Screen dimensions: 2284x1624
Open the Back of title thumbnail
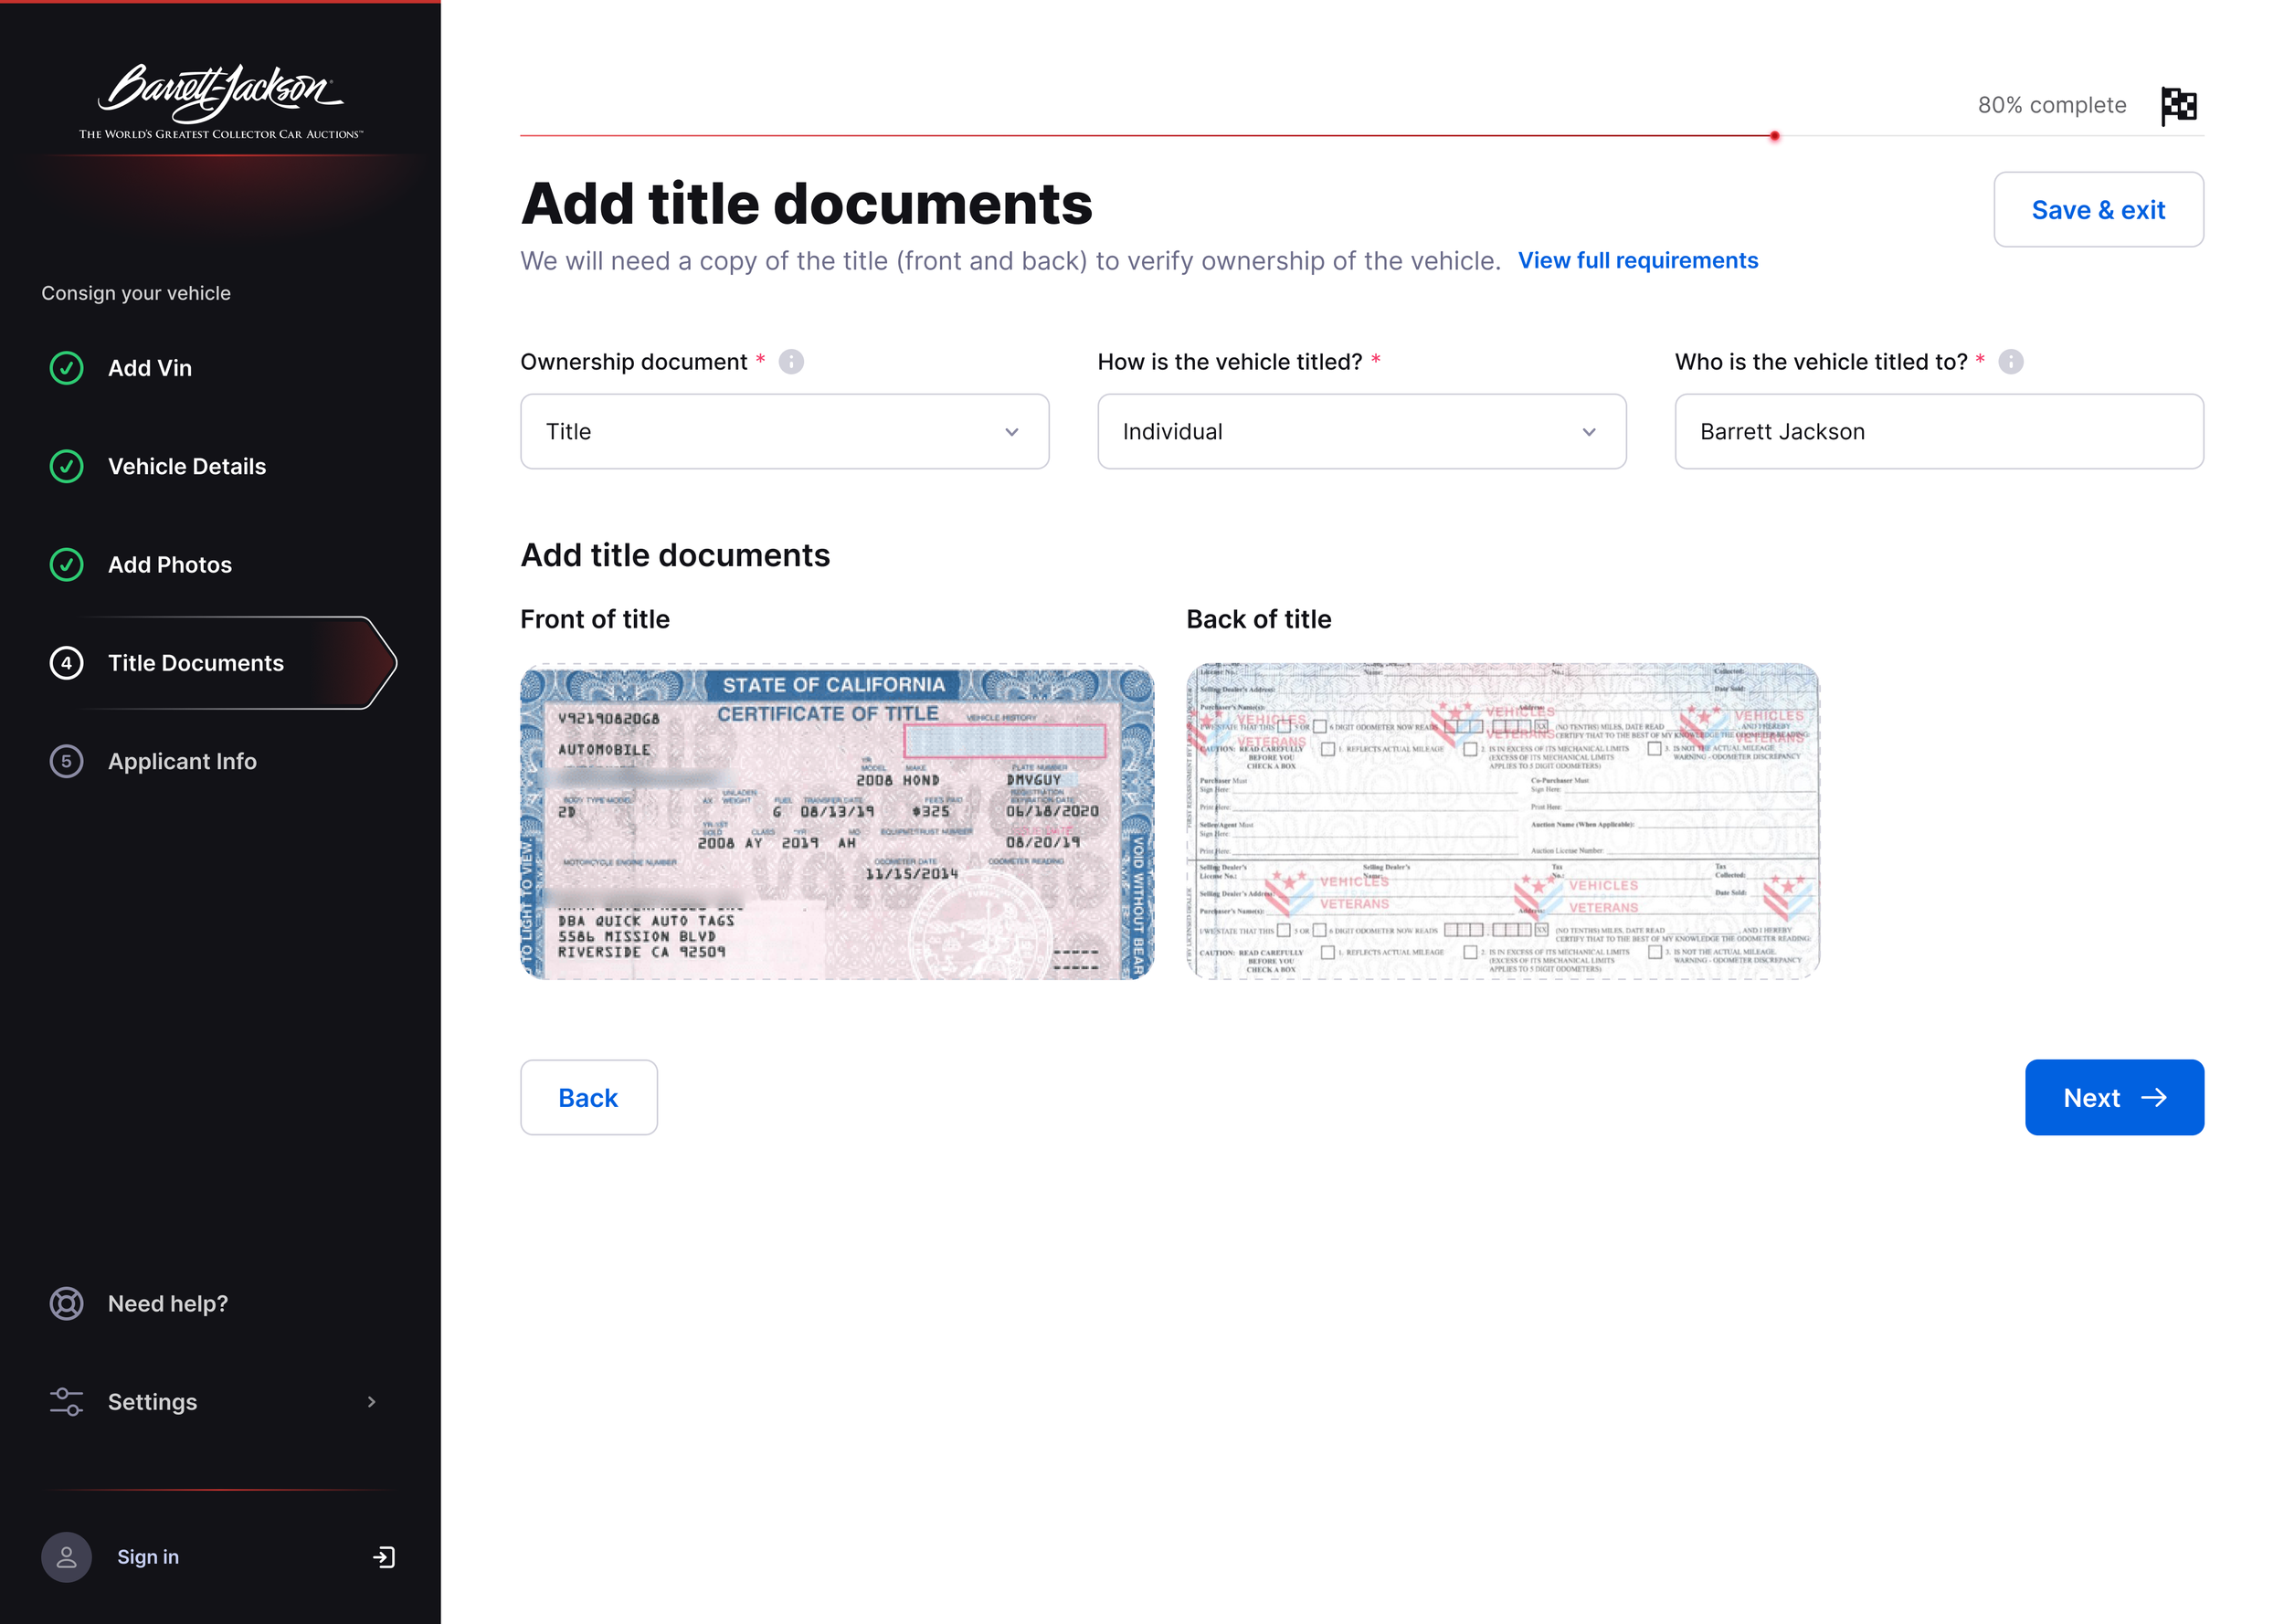click(1502, 821)
